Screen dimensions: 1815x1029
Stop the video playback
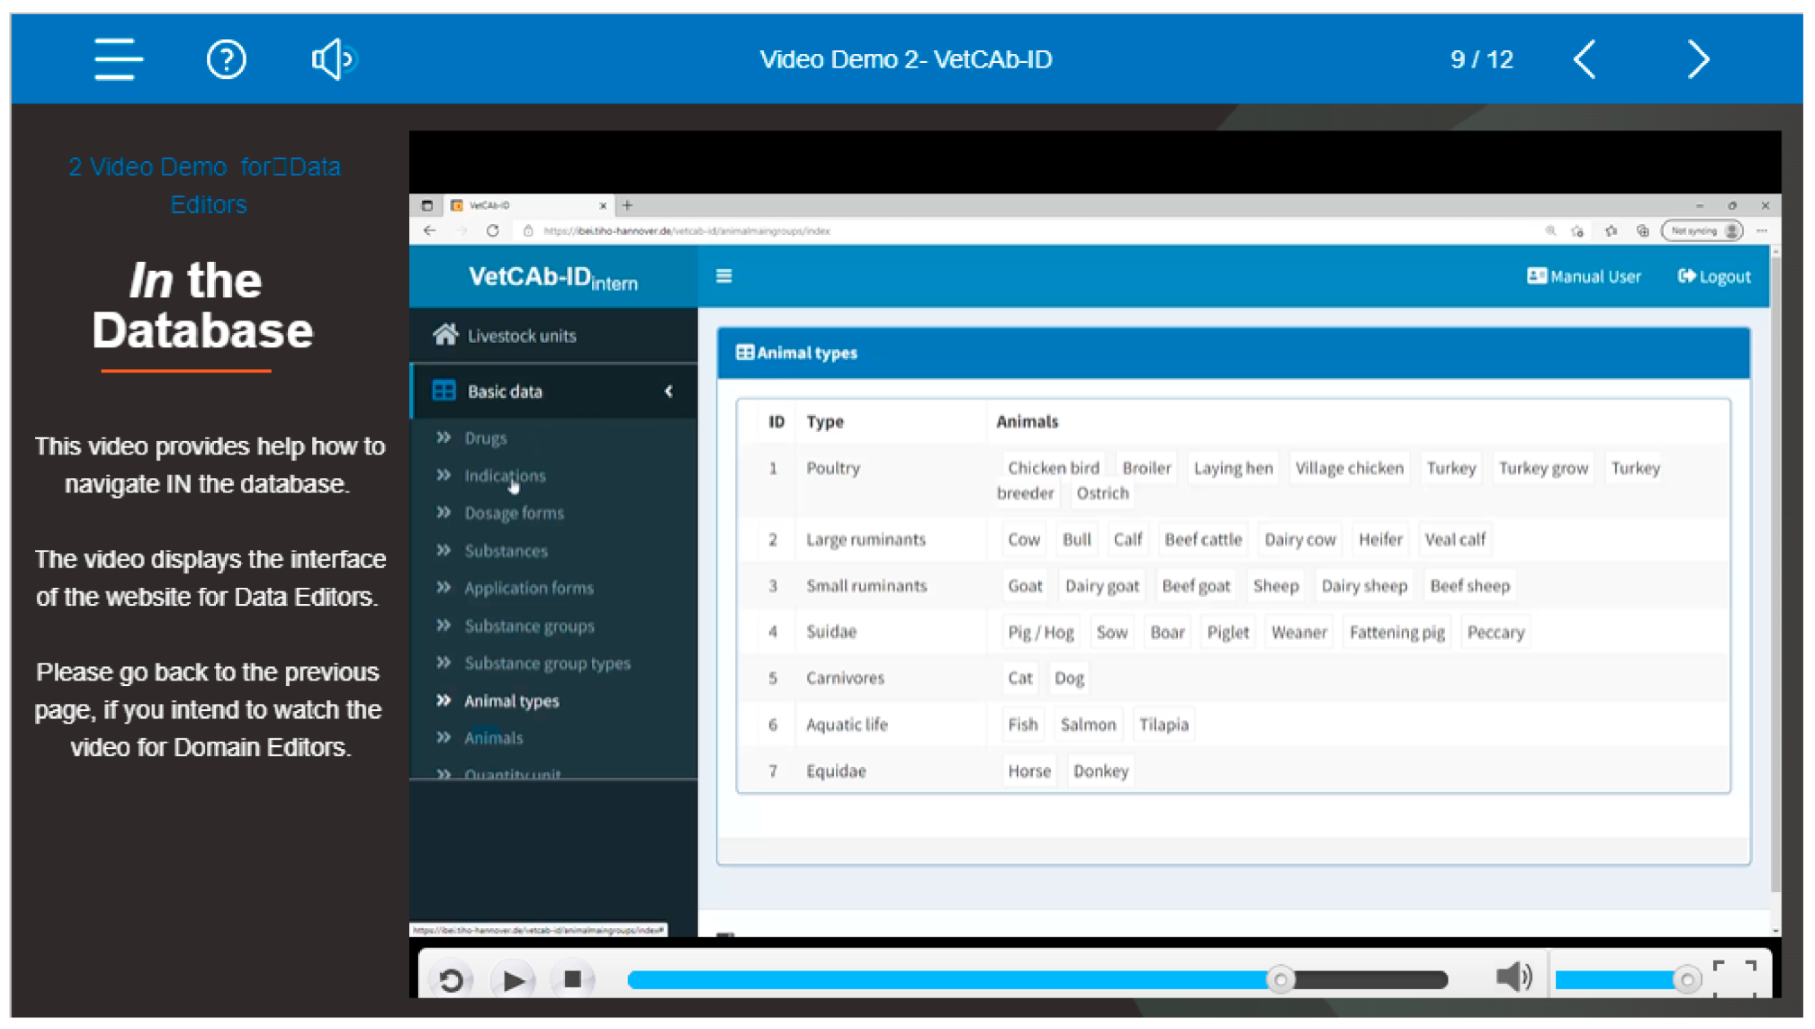[x=572, y=979]
